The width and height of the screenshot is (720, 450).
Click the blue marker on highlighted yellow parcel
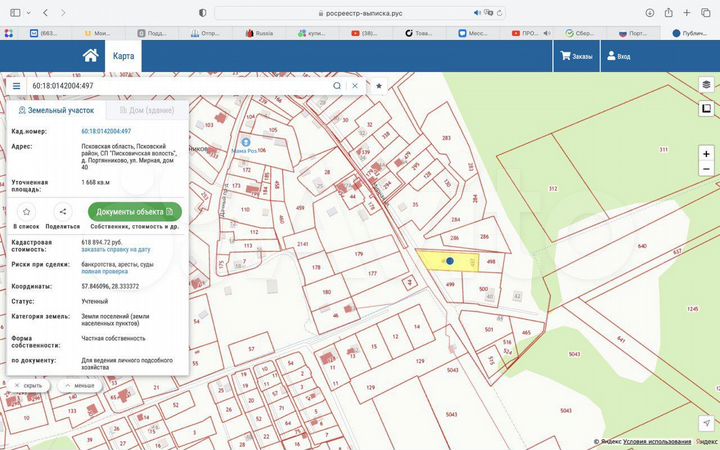(450, 261)
